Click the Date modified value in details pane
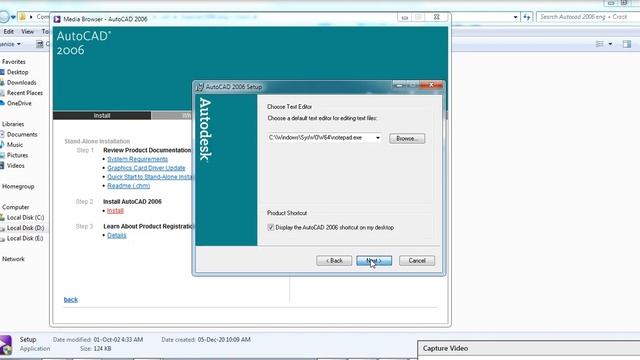The height and width of the screenshot is (360, 640). (x=118, y=340)
